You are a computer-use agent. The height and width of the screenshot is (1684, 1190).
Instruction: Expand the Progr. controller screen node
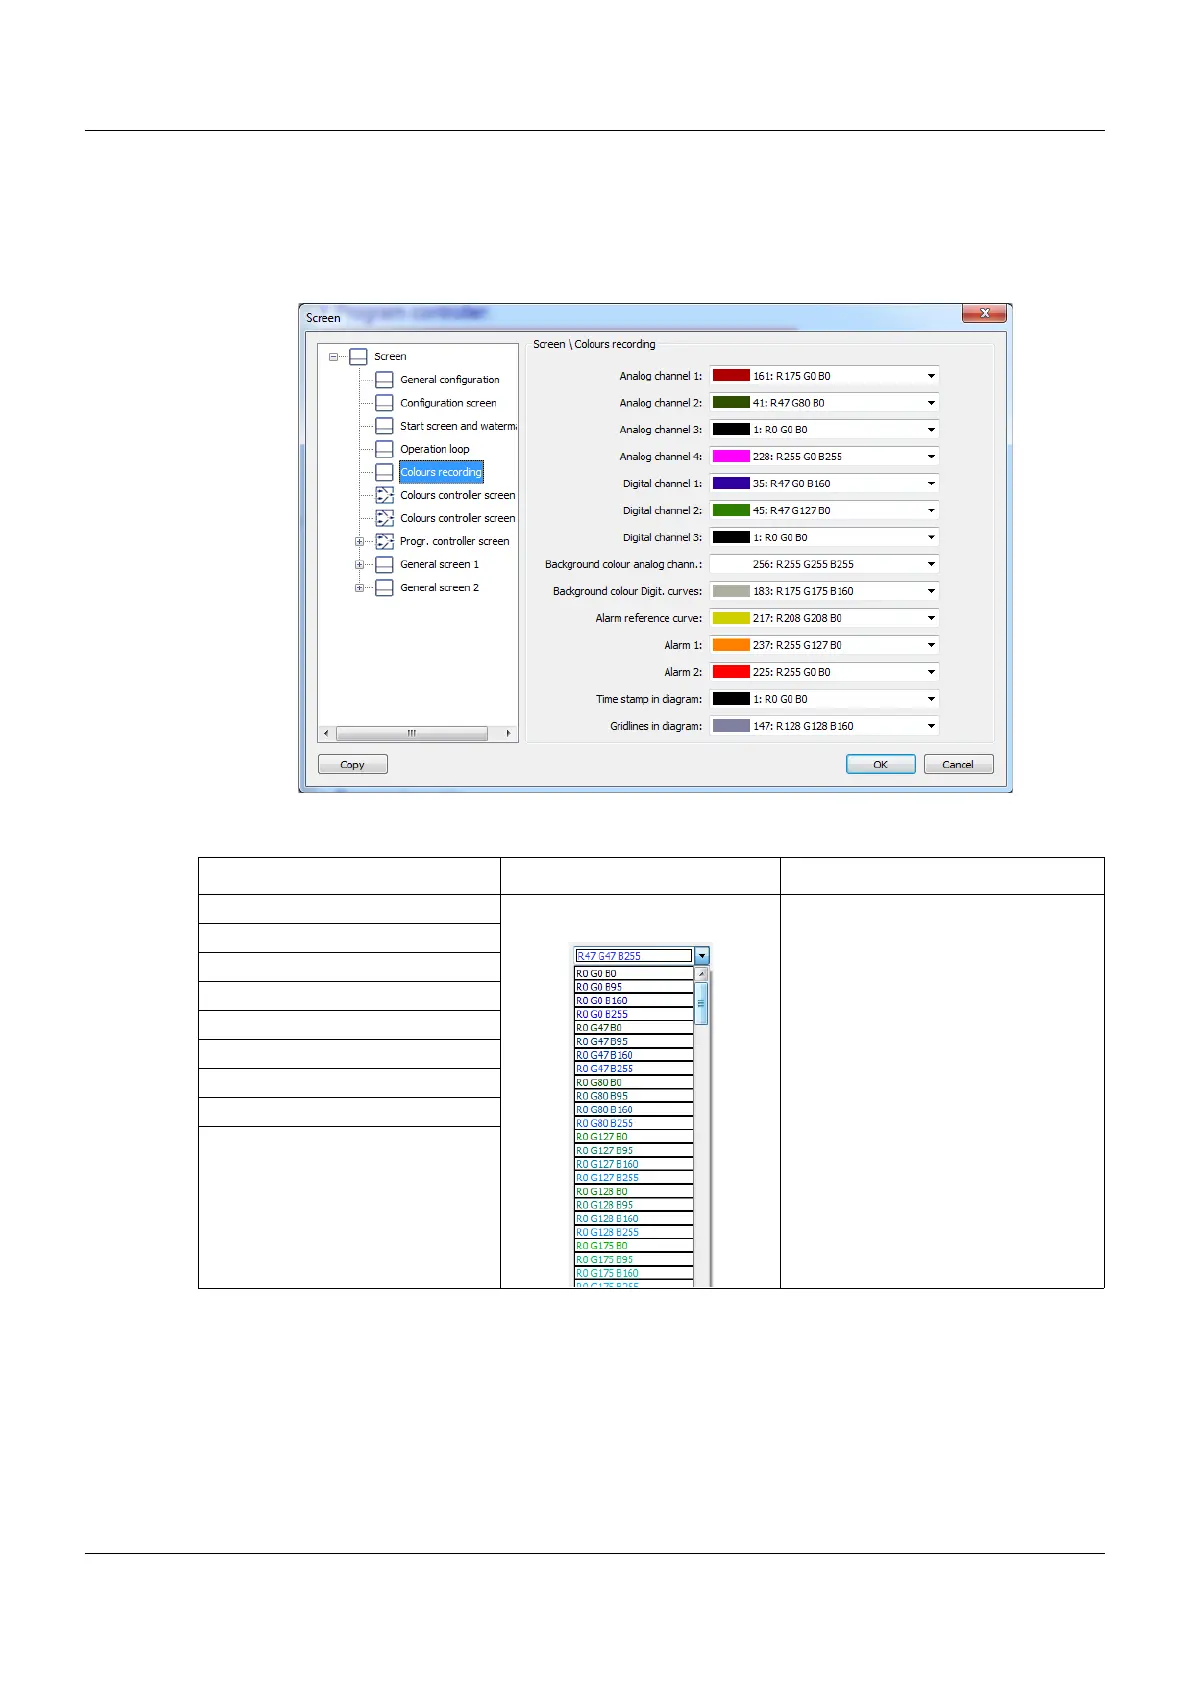pos(359,541)
